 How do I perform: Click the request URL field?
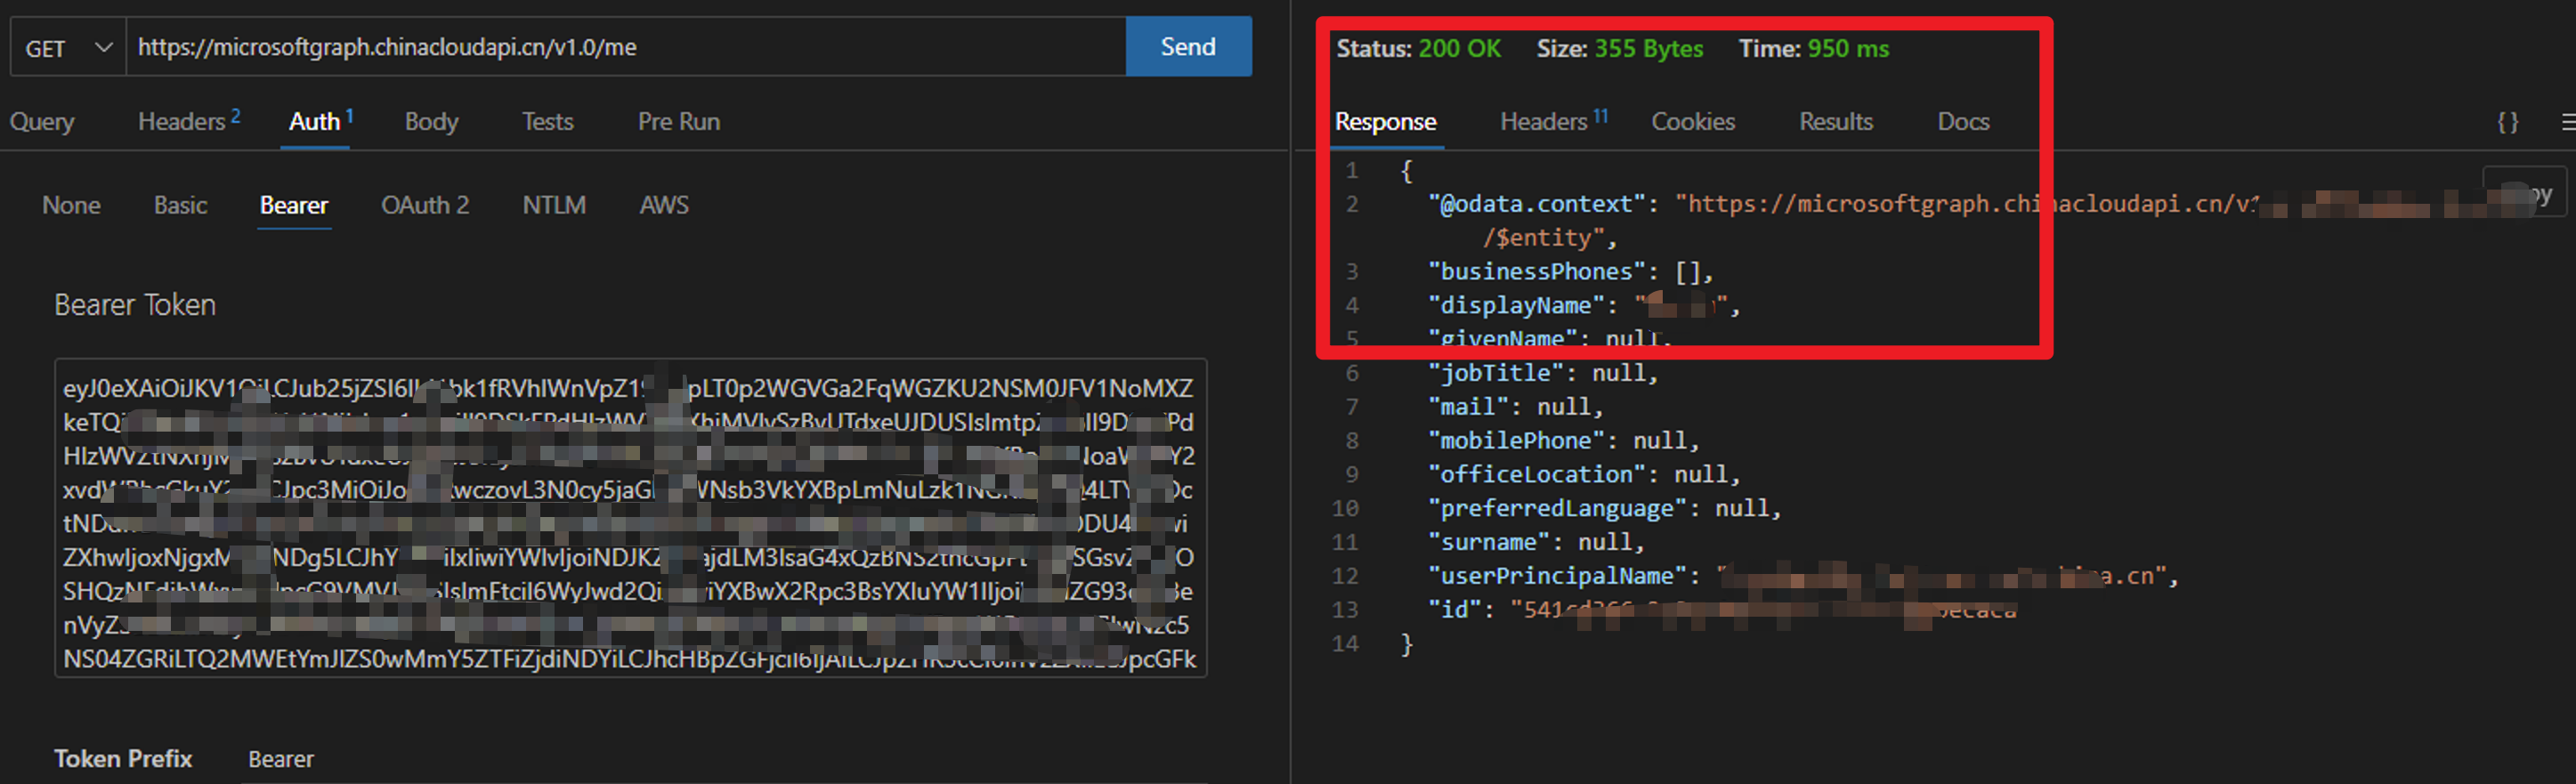pos(625,47)
